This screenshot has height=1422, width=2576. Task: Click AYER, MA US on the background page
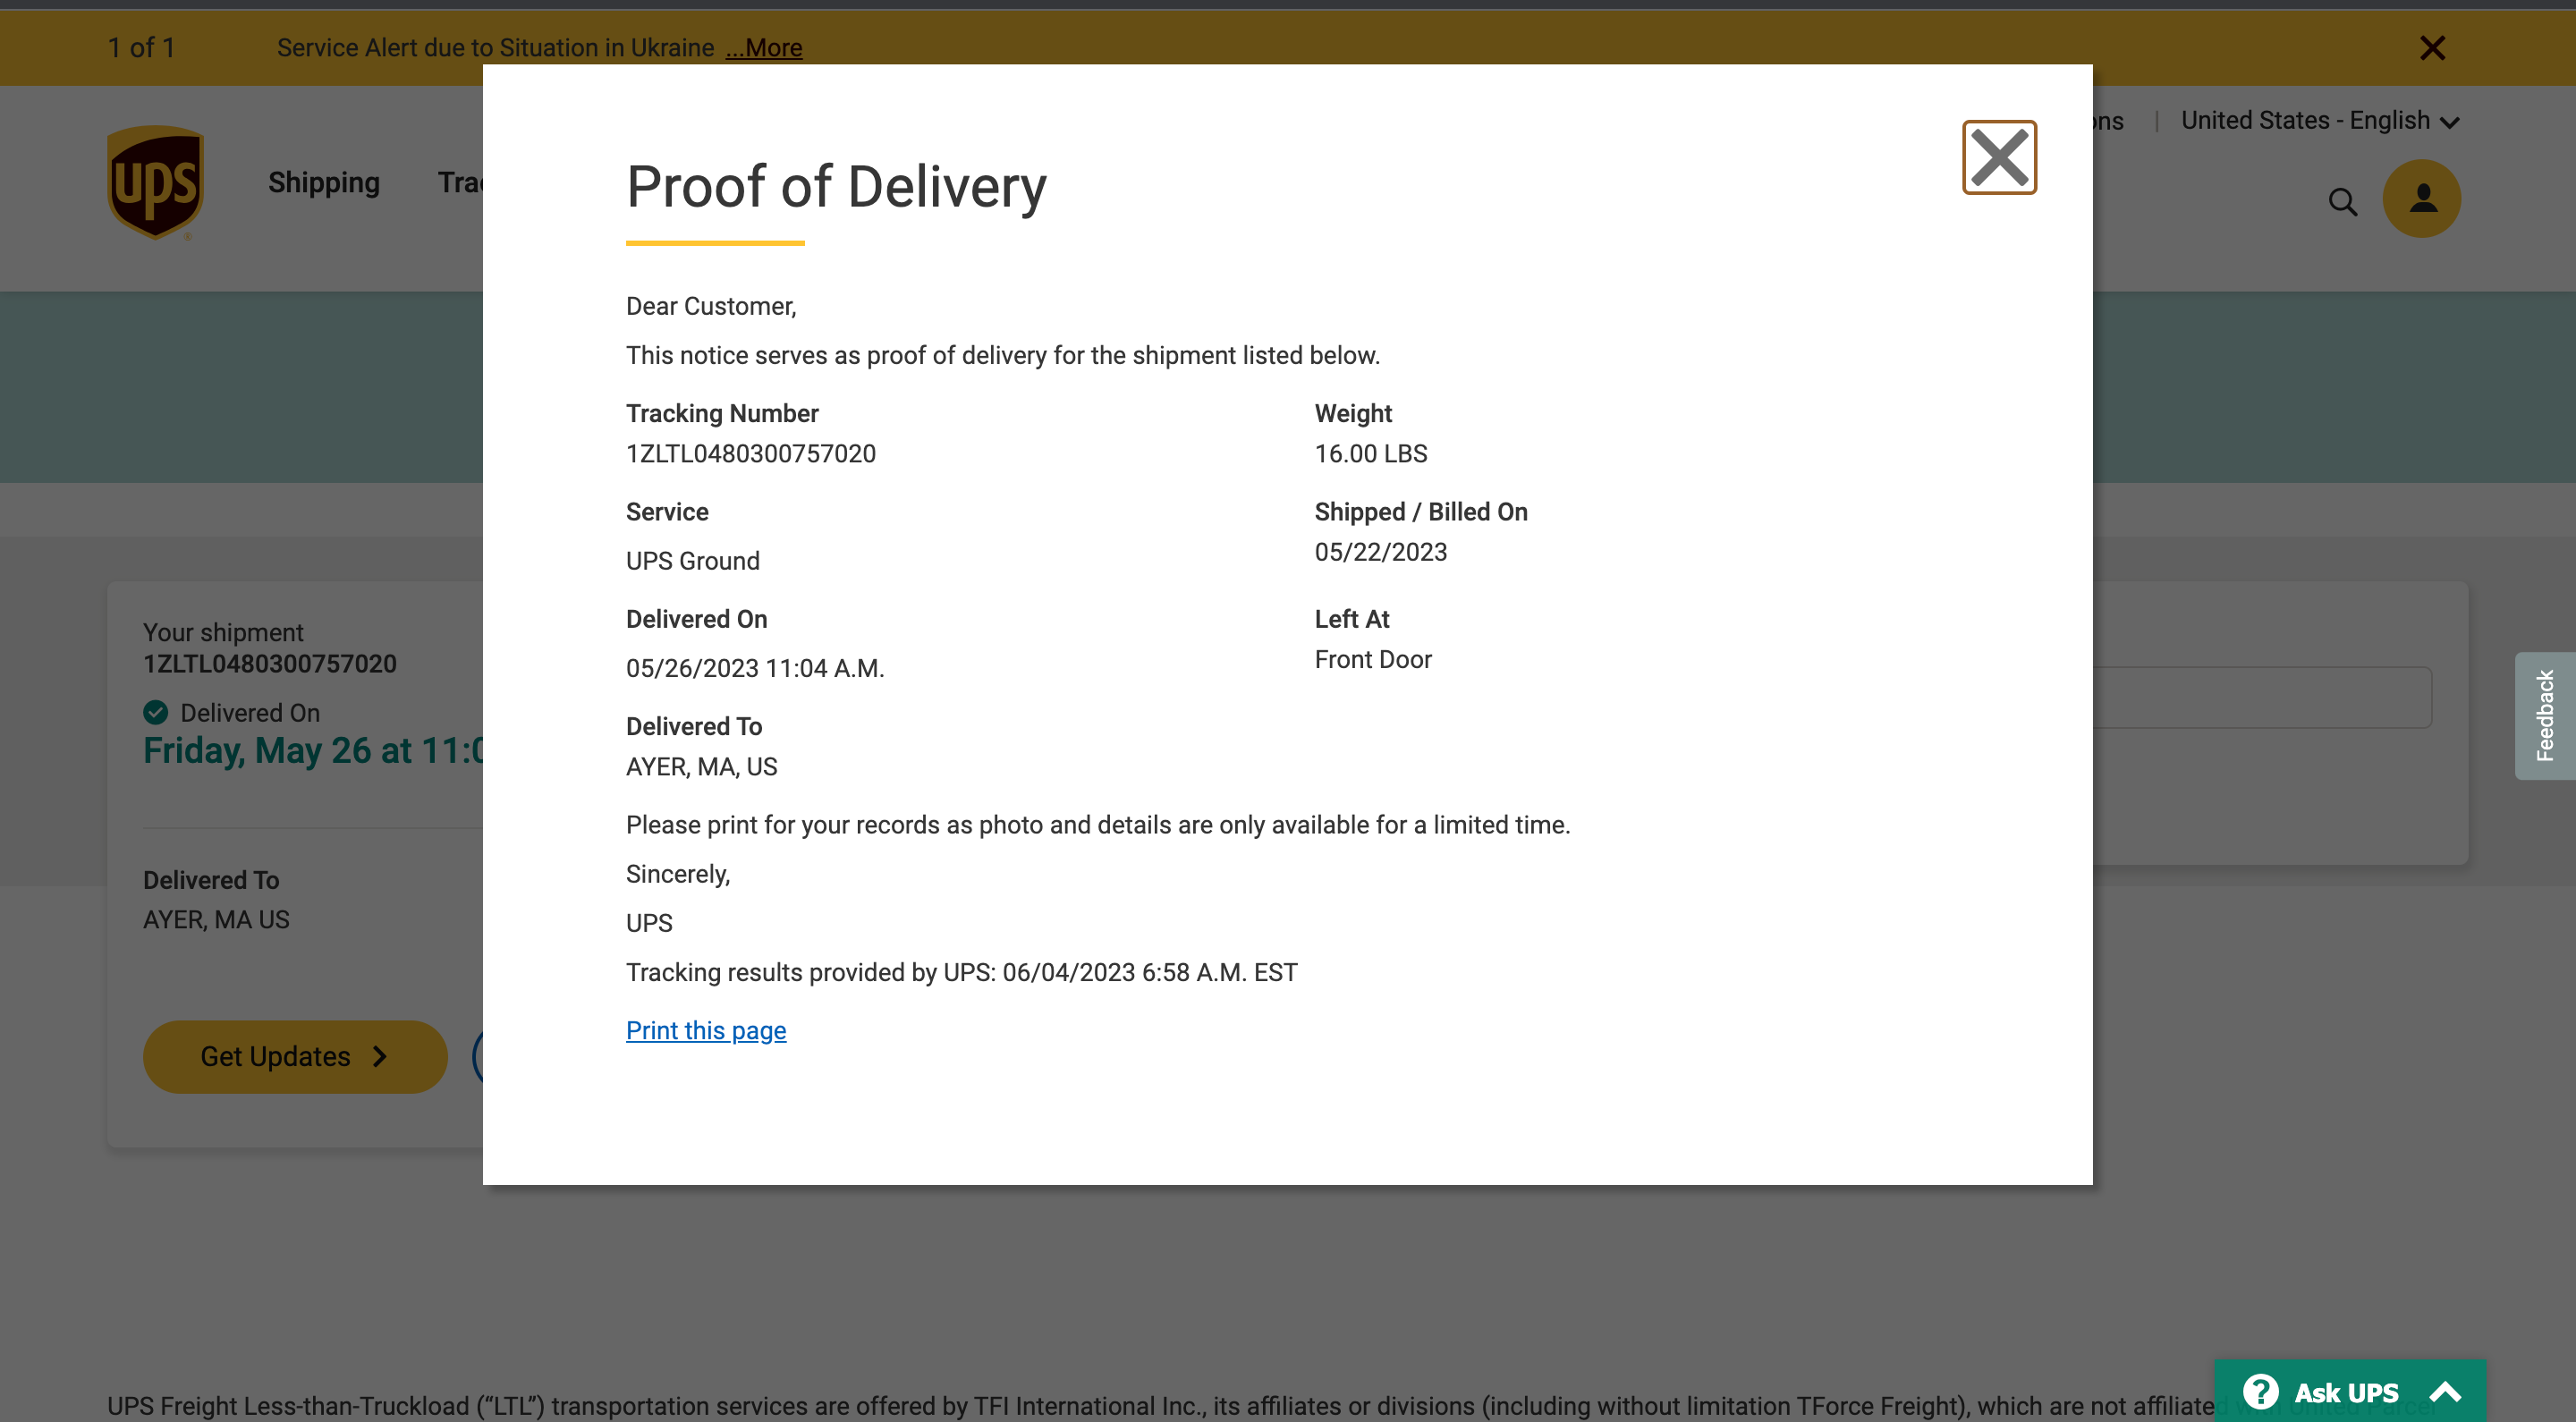(216, 919)
